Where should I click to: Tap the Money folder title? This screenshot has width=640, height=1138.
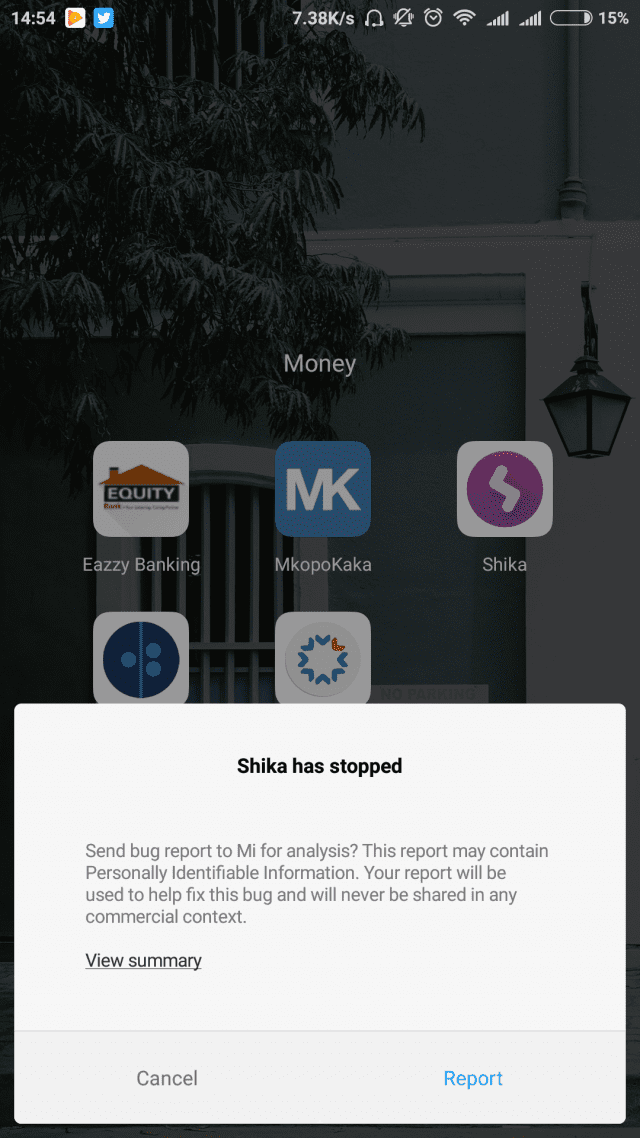pyautogui.click(x=320, y=363)
